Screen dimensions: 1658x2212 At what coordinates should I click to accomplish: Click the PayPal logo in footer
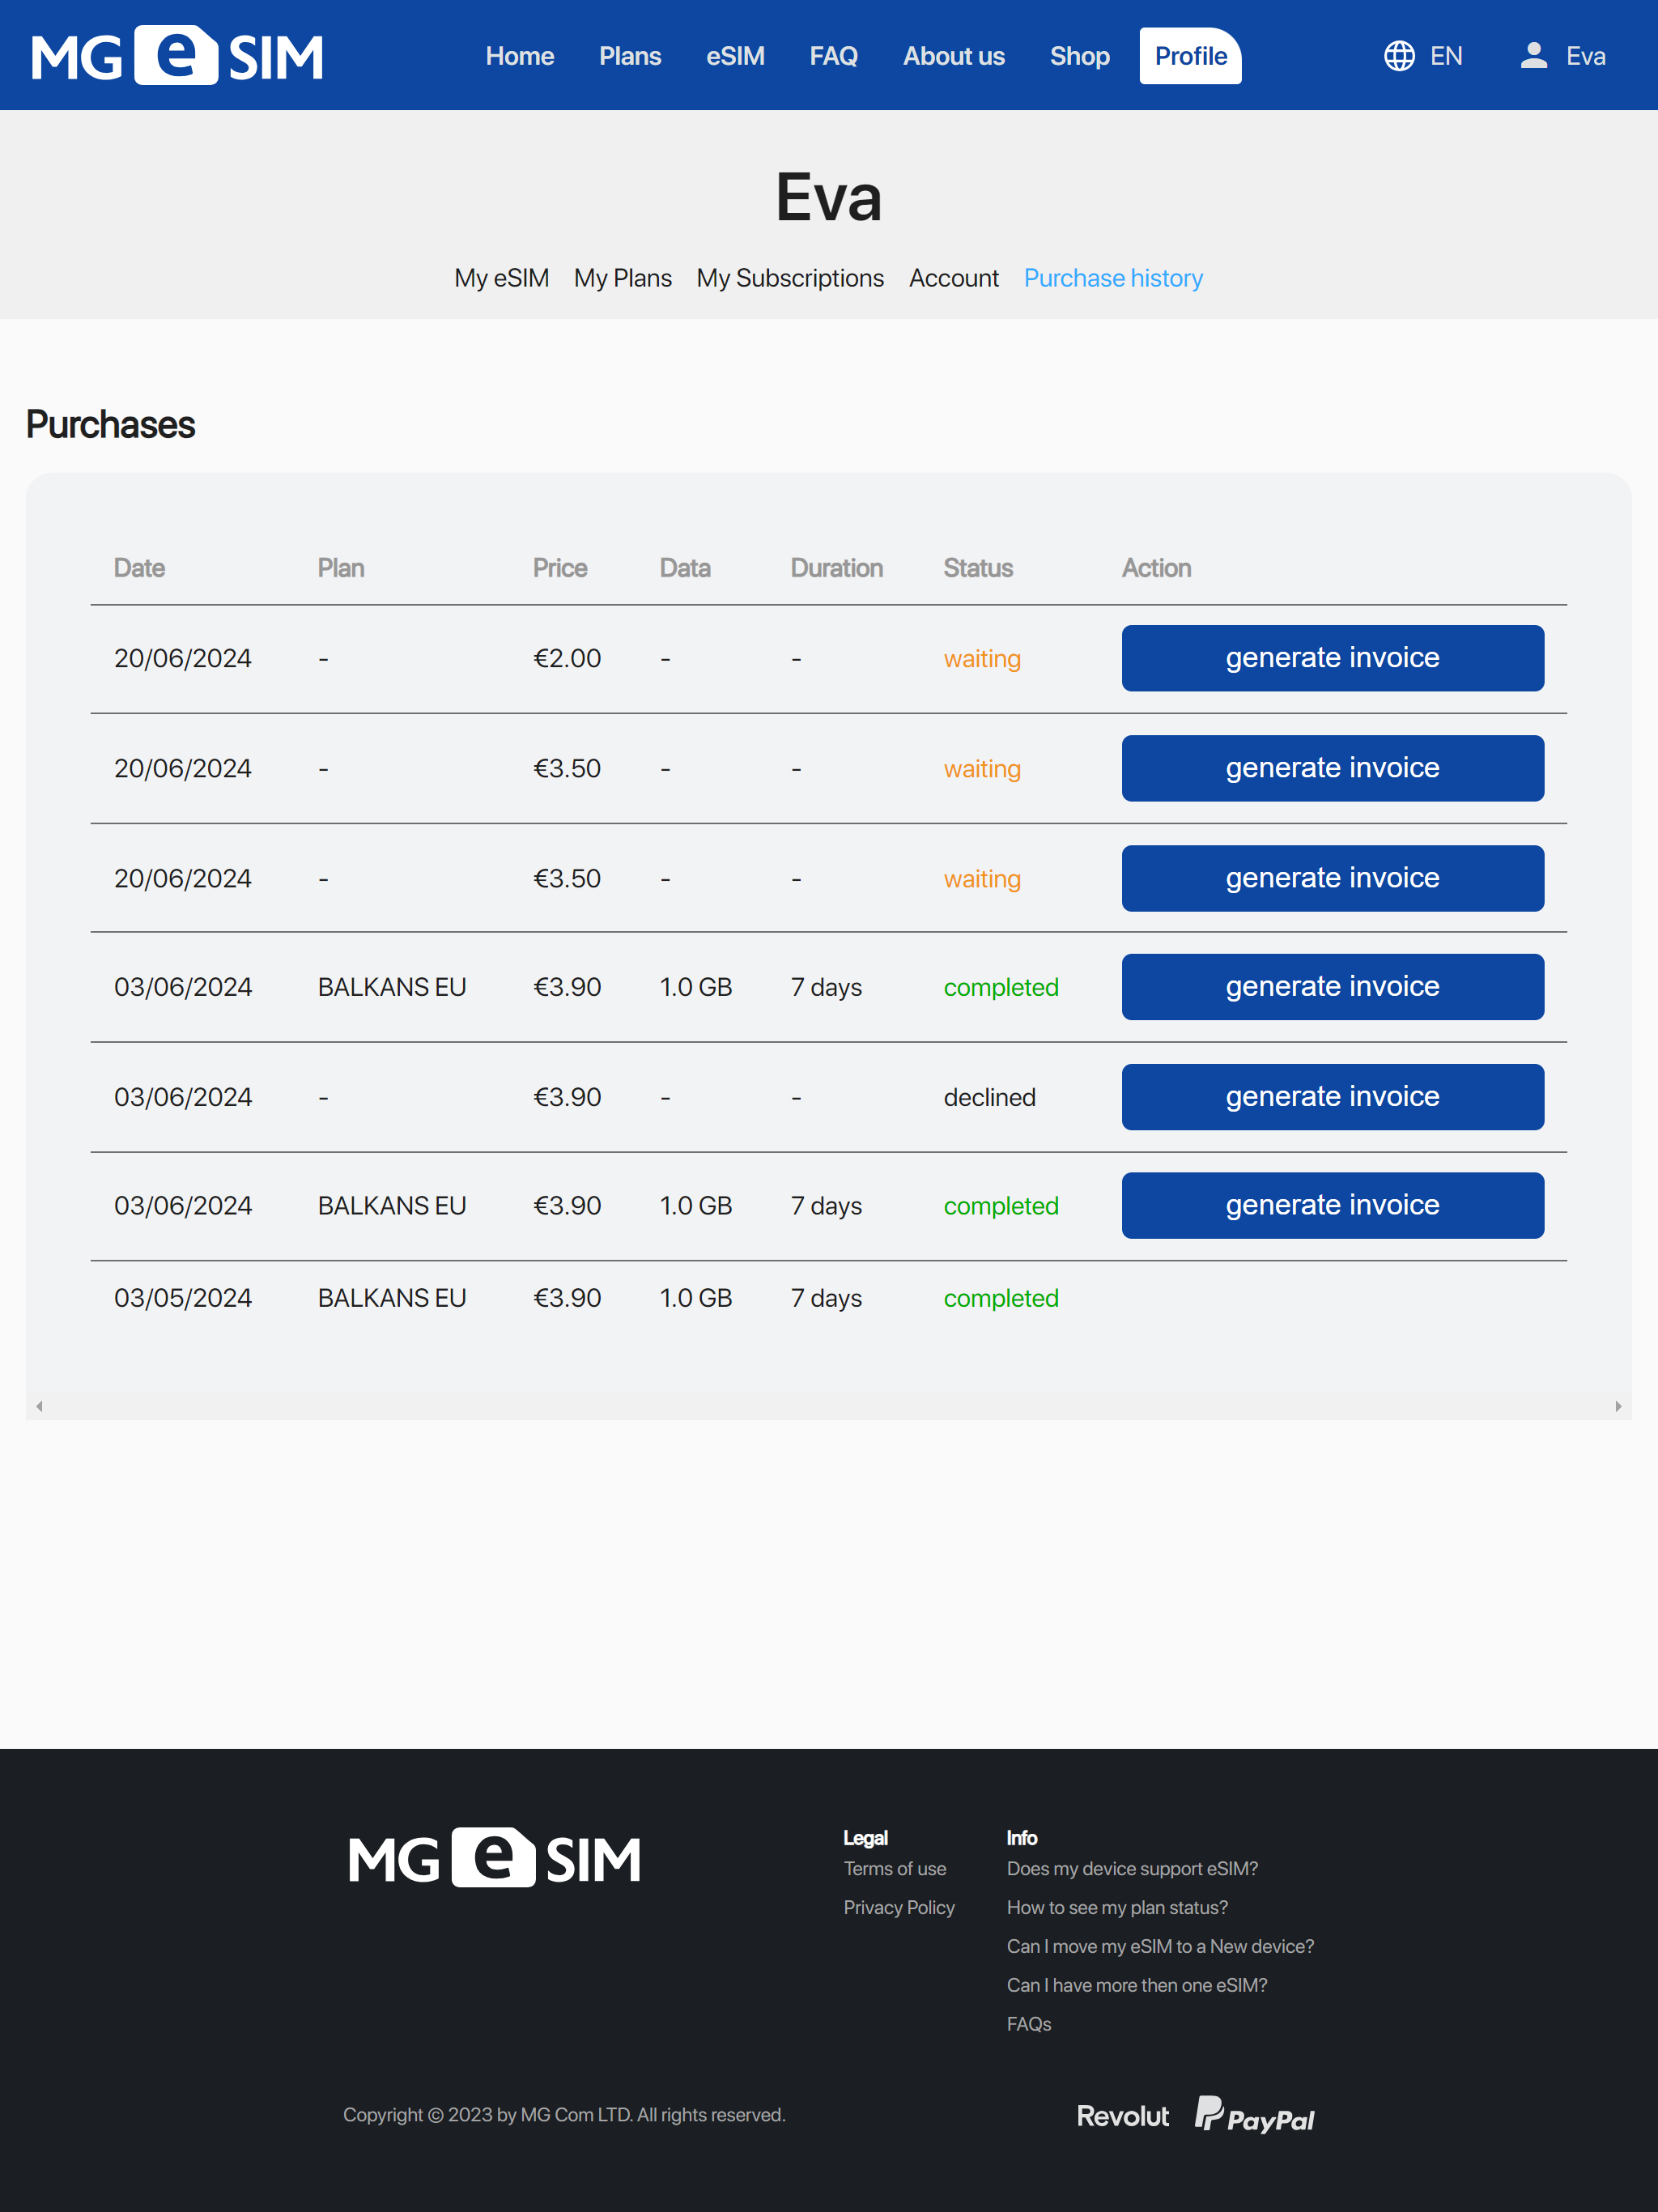[x=1255, y=2114]
